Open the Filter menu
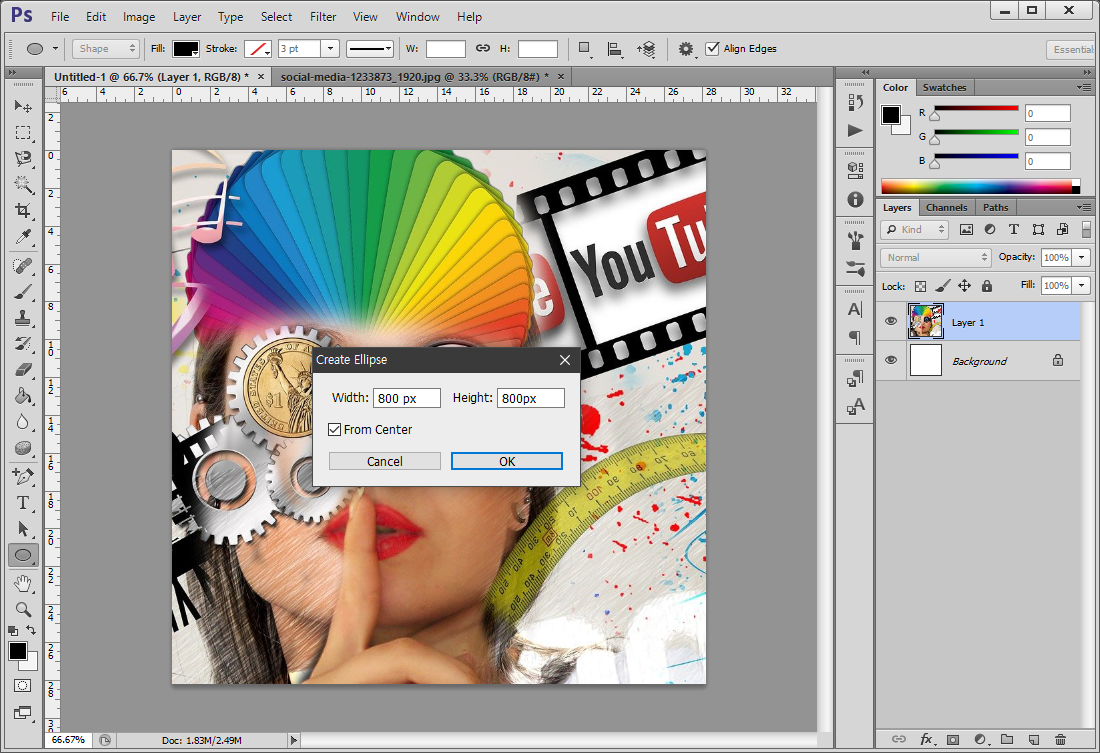This screenshot has width=1100, height=753. point(323,17)
